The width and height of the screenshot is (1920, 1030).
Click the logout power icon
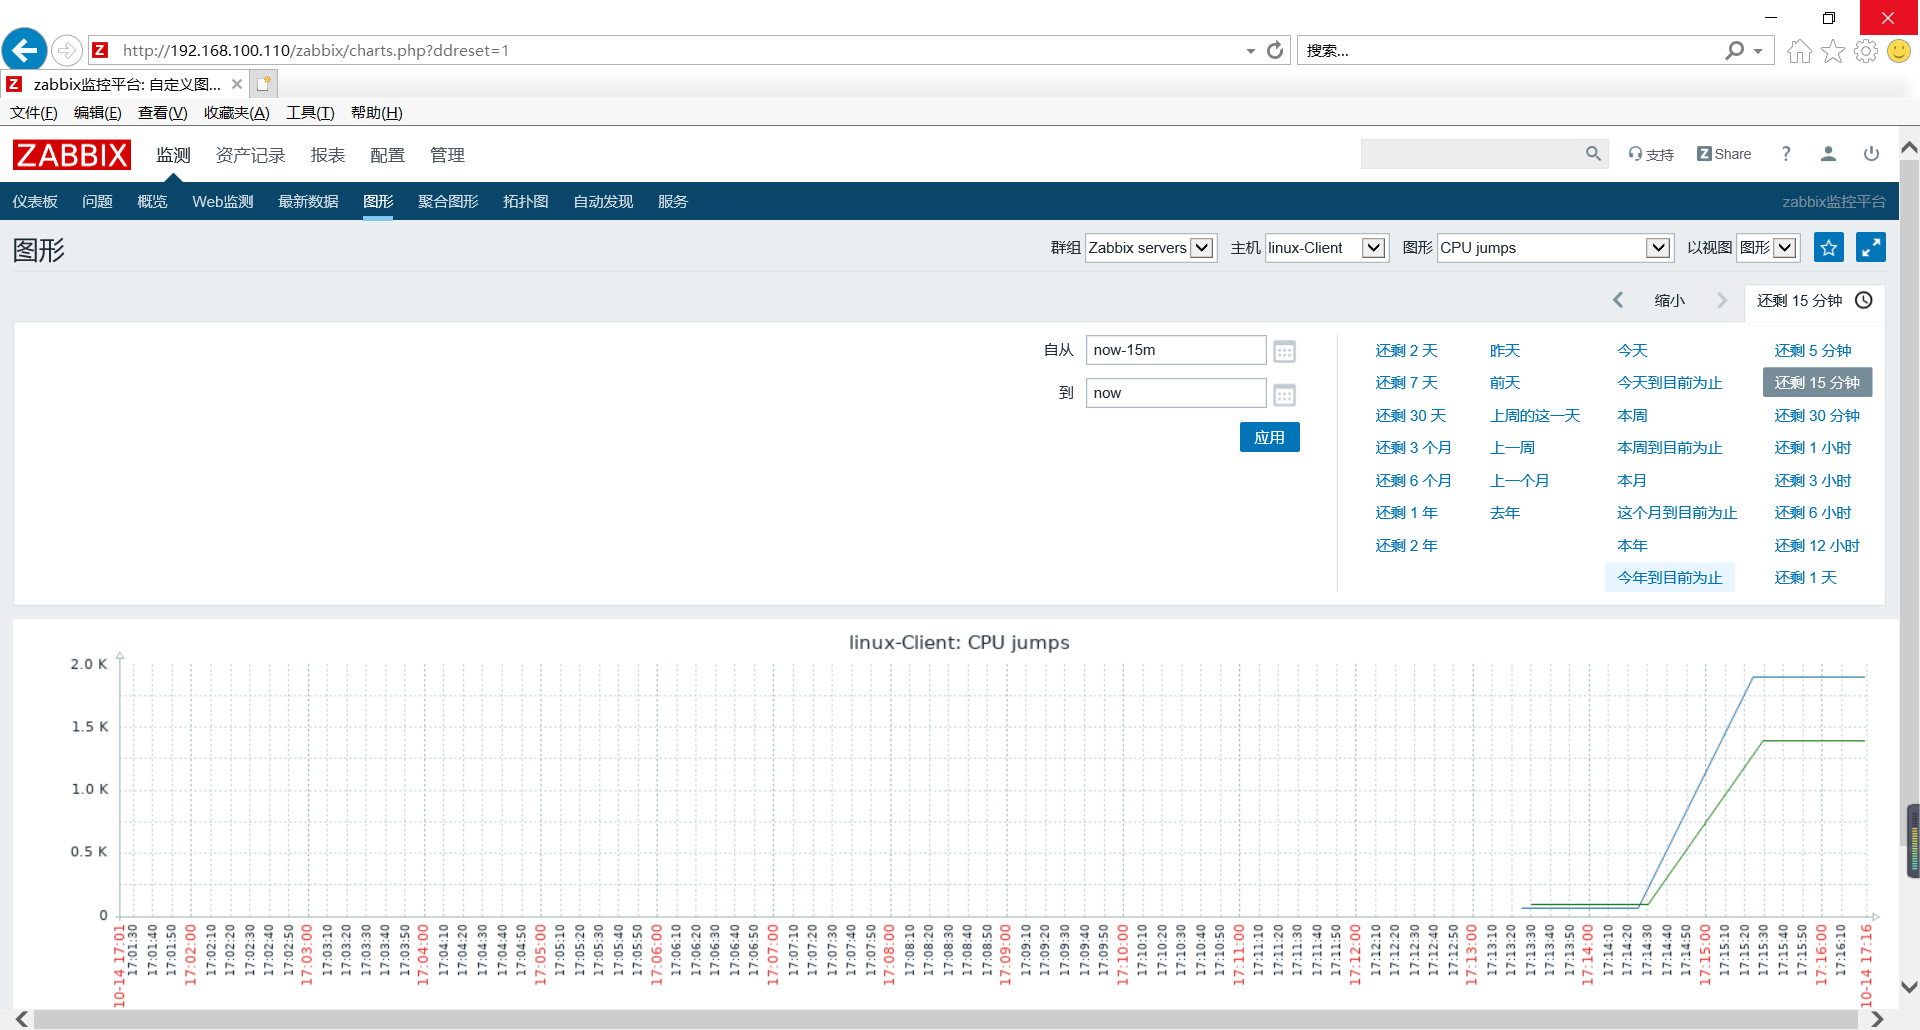click(x=1871, y=154)
